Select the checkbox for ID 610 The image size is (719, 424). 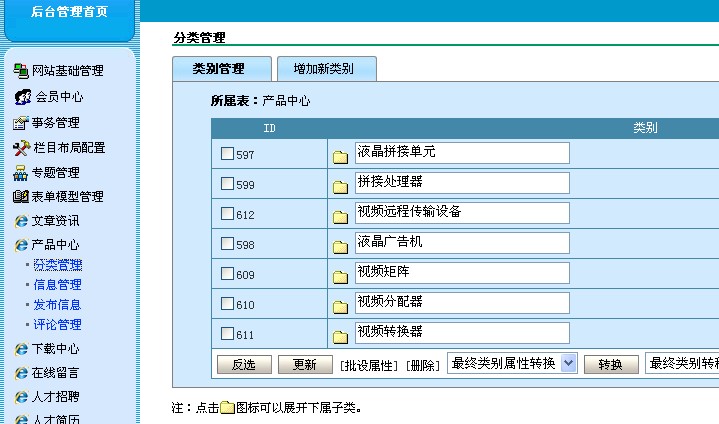[227, 304]
